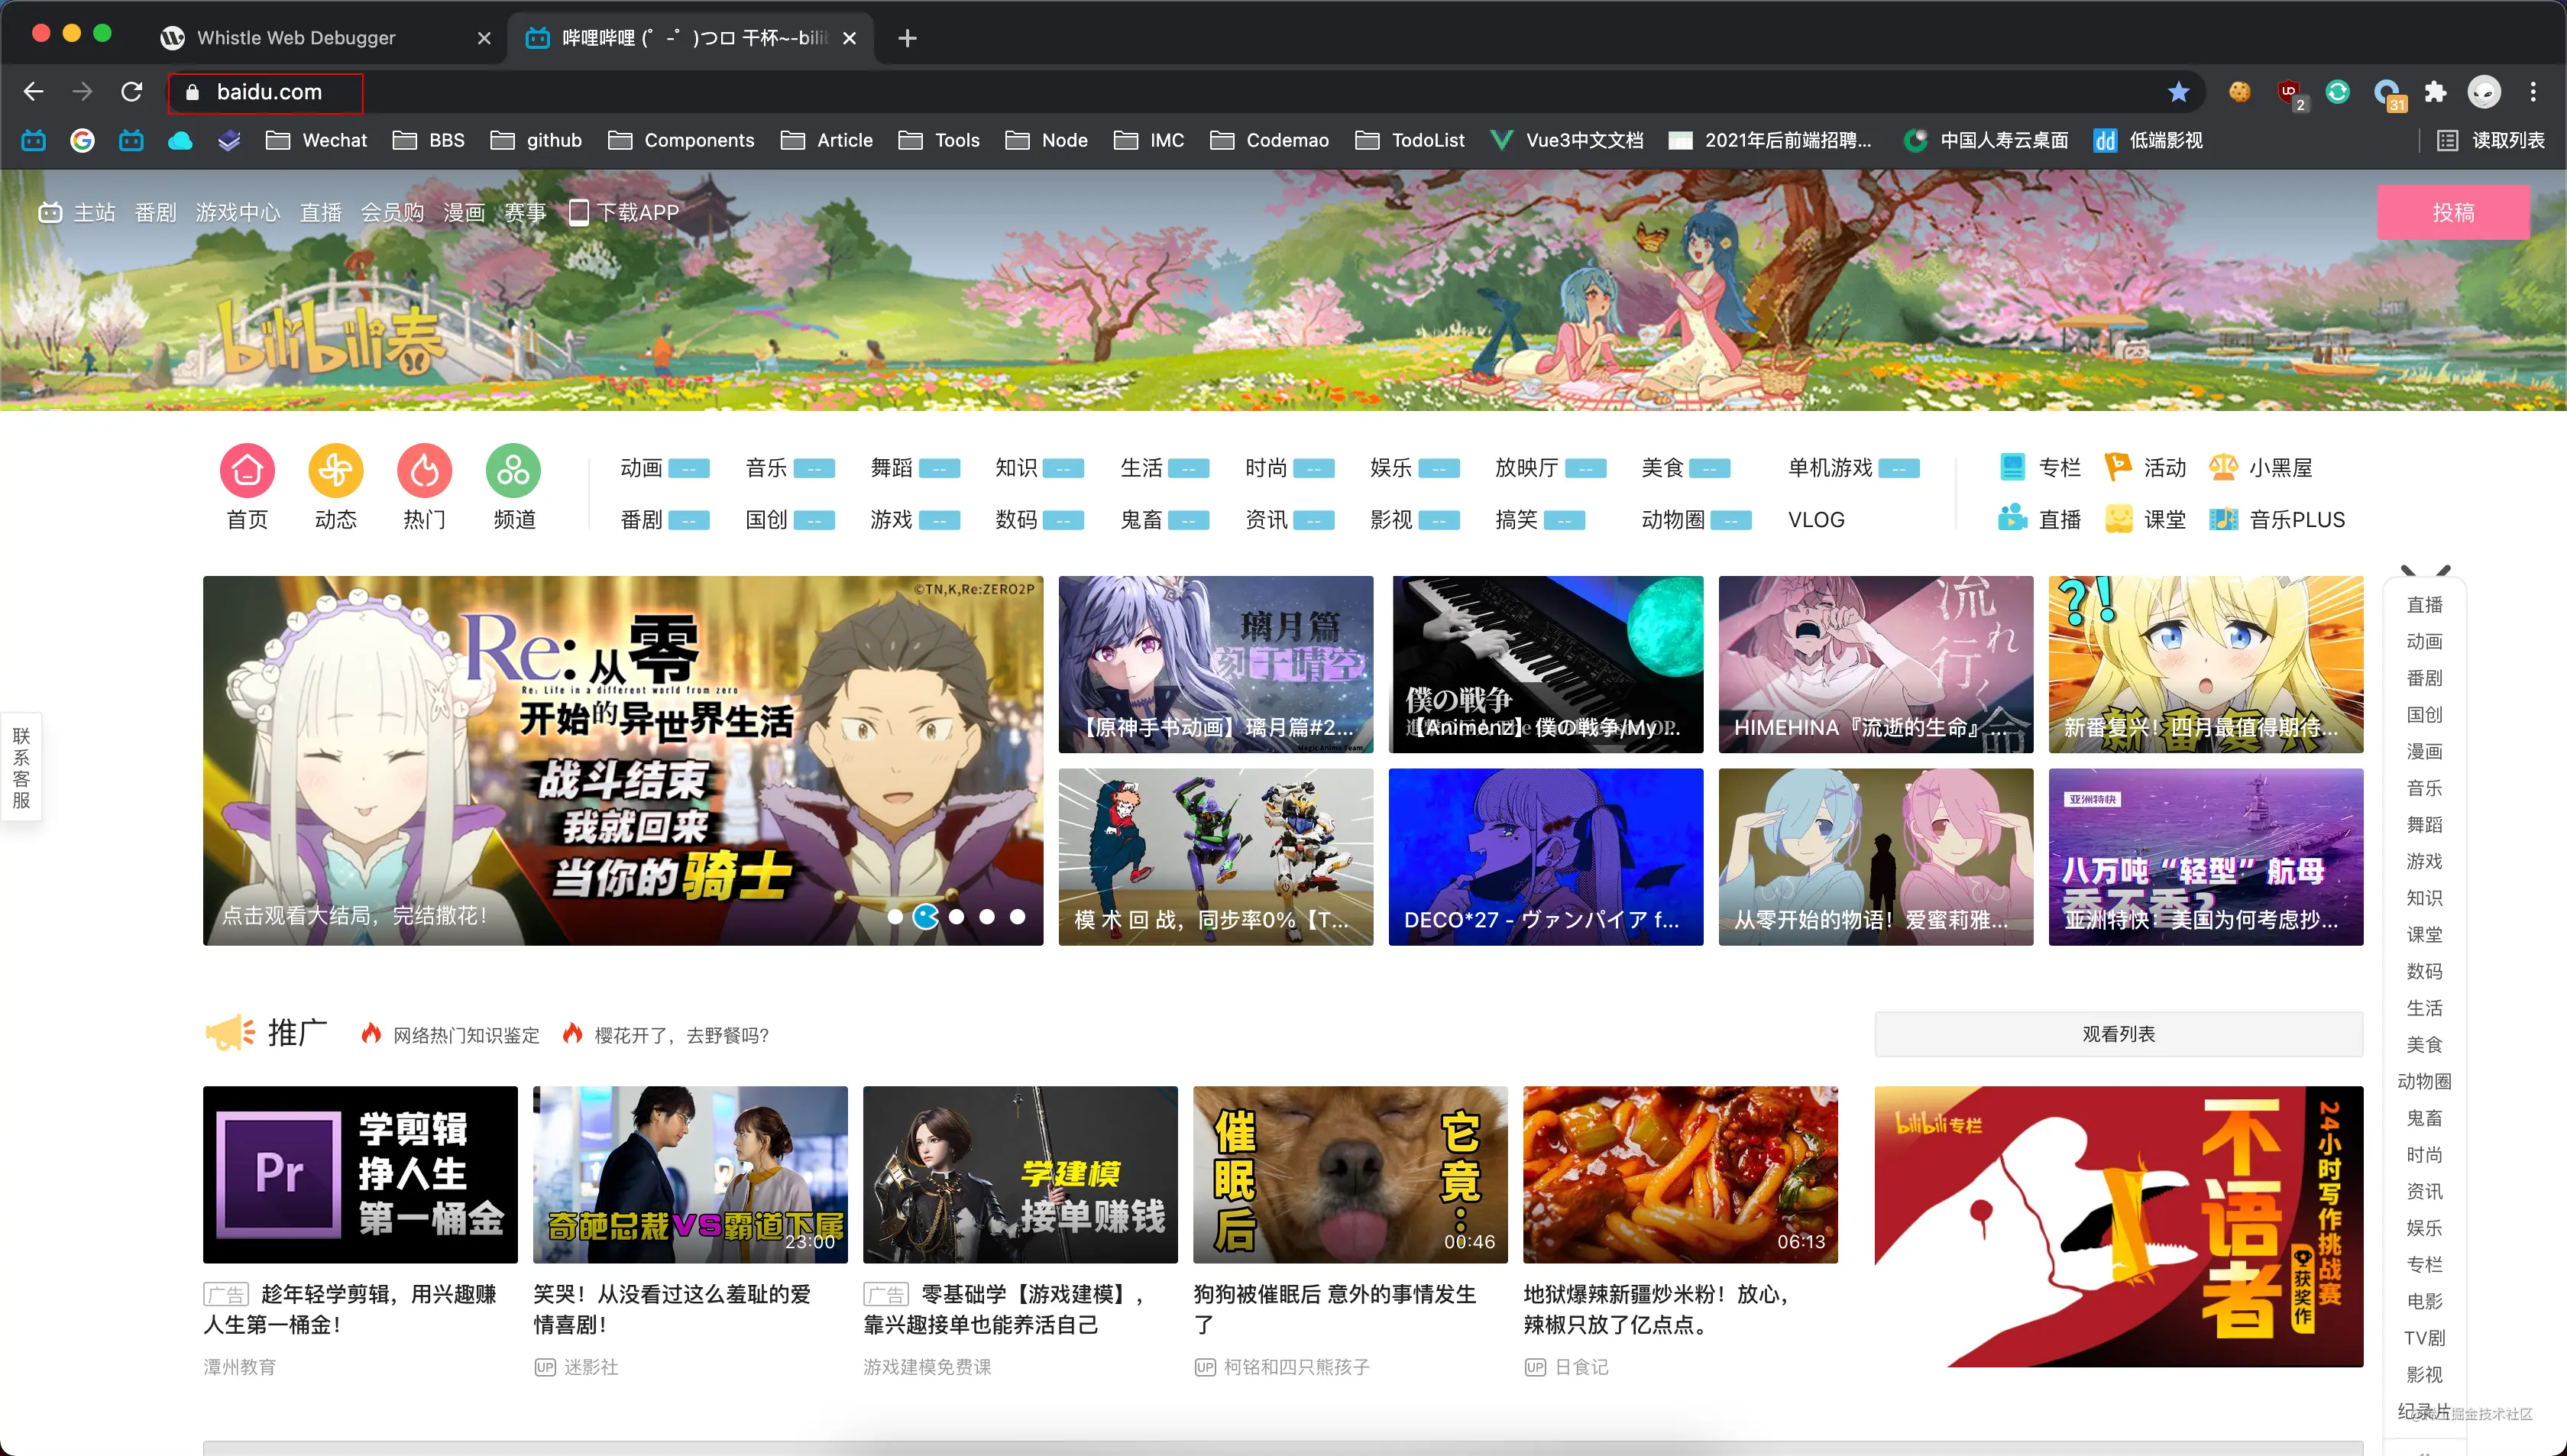Click 网络热门知识鉴定 promo link
This screenshot has height=1456, width=2567.
(466, 1035)
